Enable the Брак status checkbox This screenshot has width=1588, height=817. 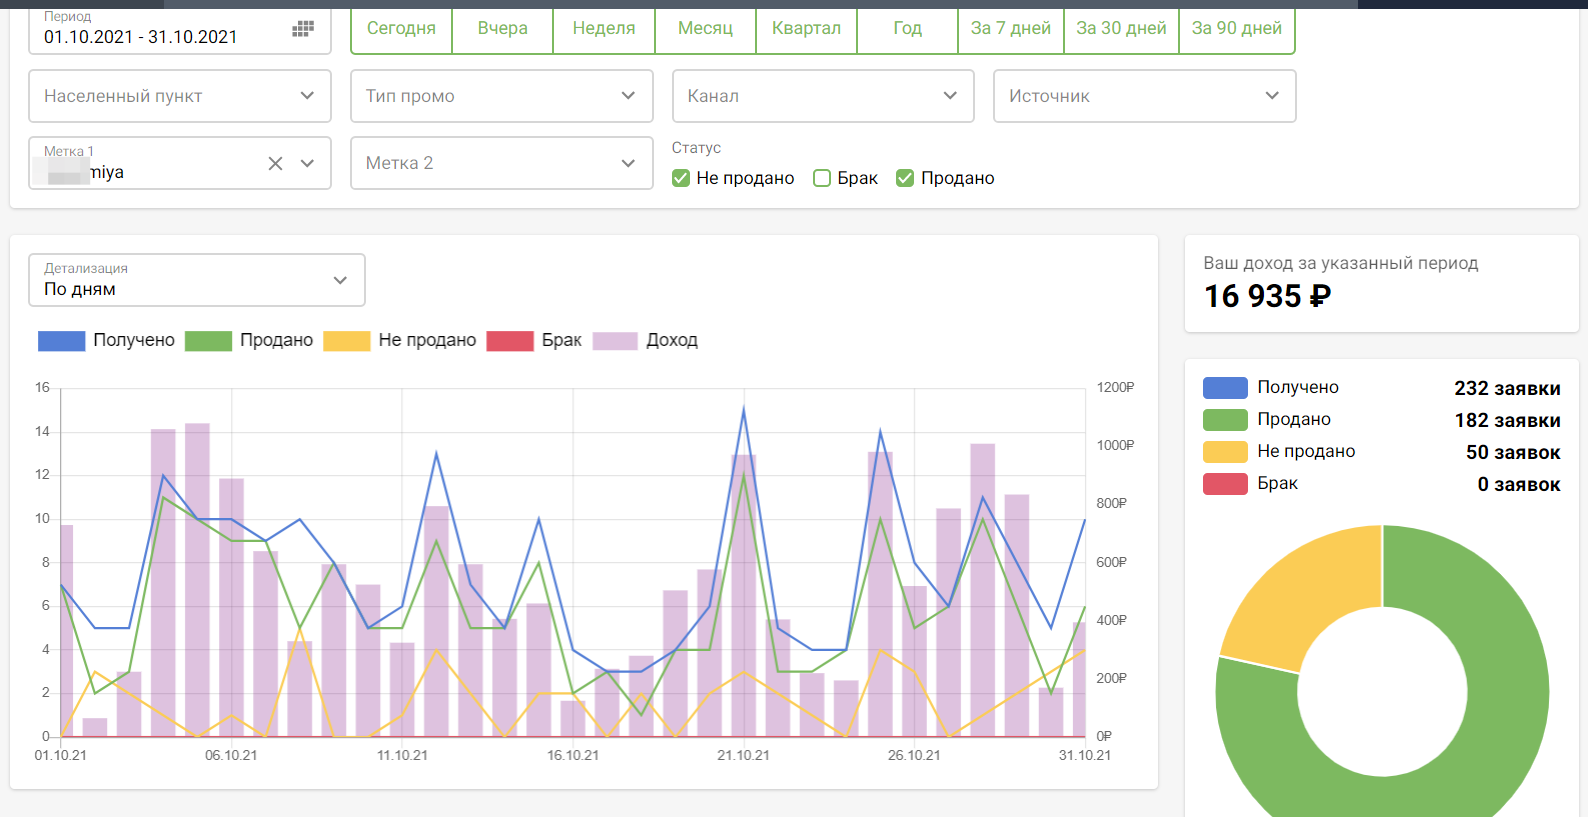point(822,178)
